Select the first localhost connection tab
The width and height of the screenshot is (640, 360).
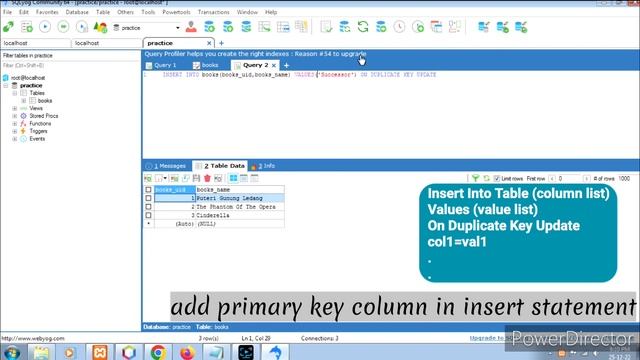pos(35,43)
